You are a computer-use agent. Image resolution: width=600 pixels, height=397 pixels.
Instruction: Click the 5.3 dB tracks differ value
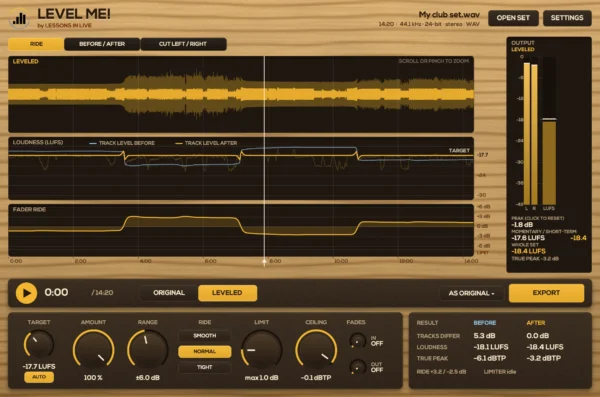pos(484,336)
